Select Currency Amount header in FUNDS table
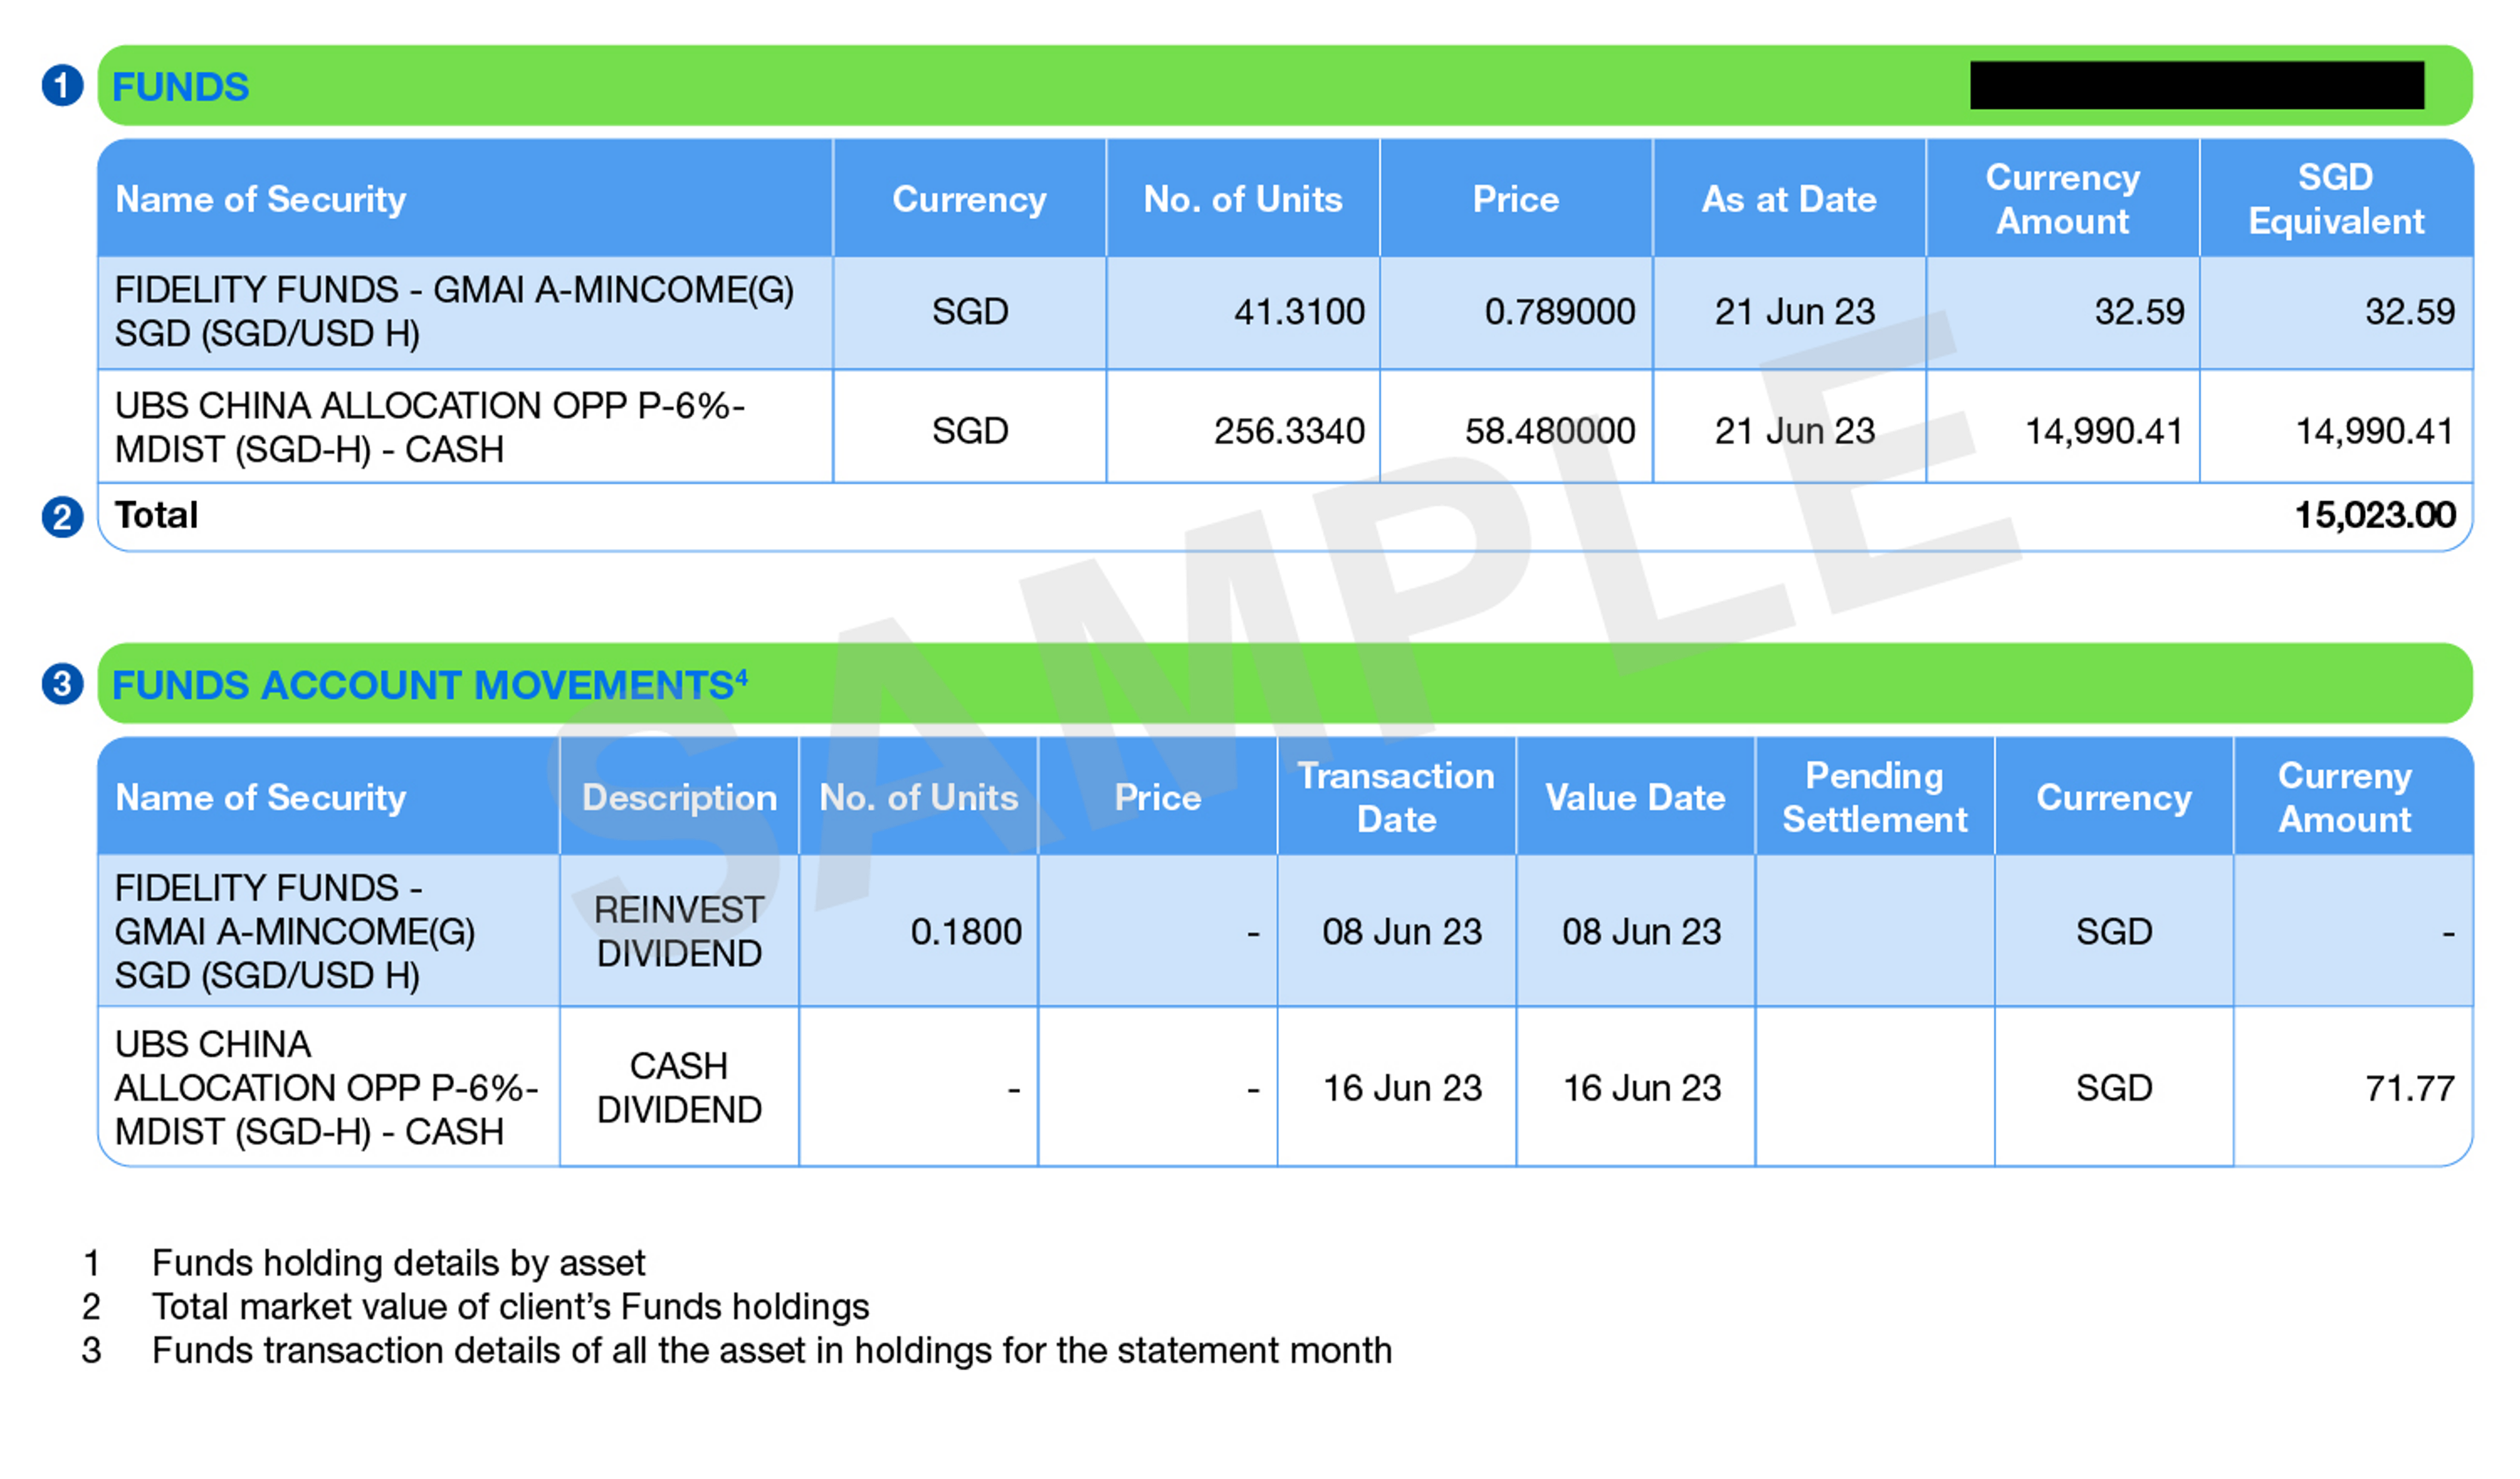 pyautogui.click(x=2063, y=199)
